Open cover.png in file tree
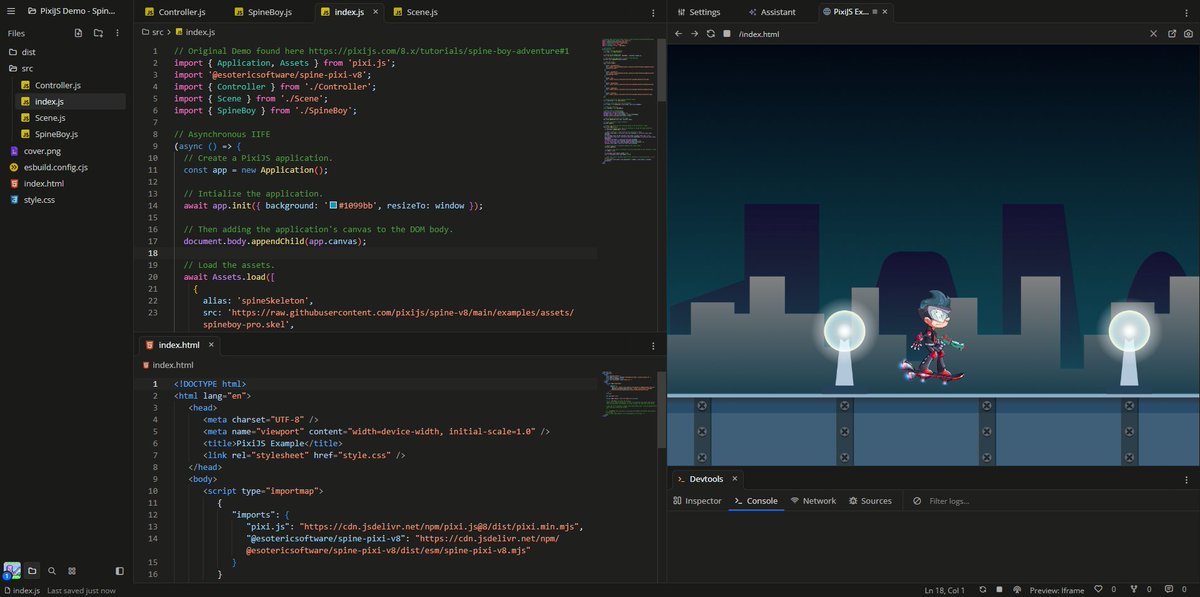Screen dimensions: 1200x597 (42, 150)
